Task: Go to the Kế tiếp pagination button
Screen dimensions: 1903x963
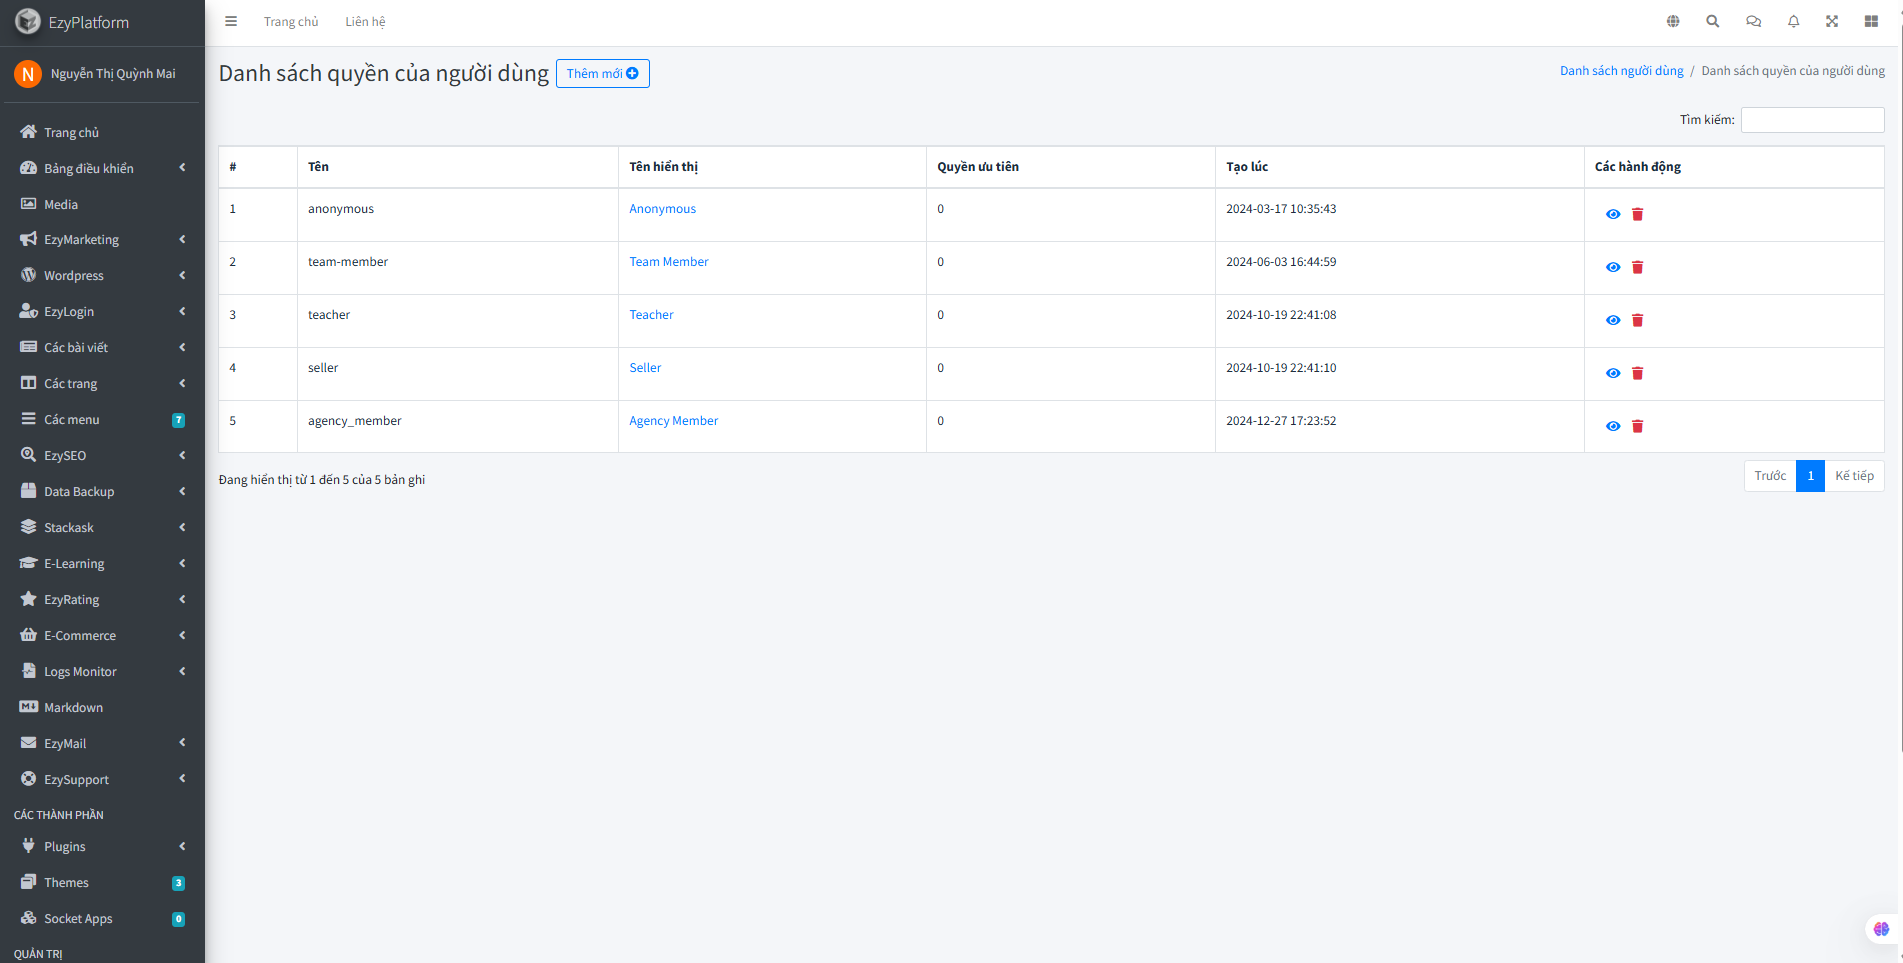Action: pos(1854,476)
